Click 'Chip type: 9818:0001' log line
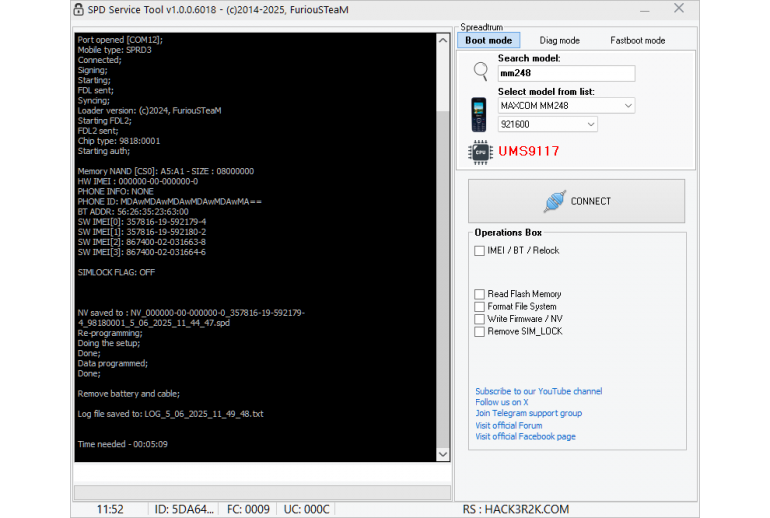 pyautogui.click(x=119, y=141)
